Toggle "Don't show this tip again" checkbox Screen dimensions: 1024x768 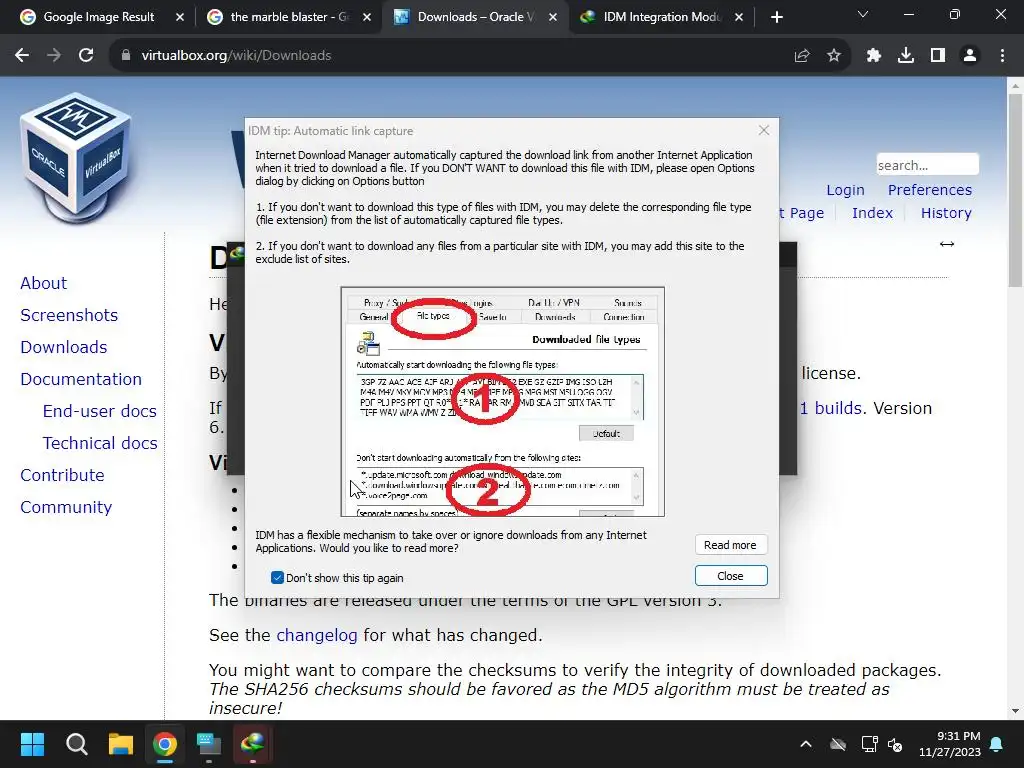click(x=278, y=577)
